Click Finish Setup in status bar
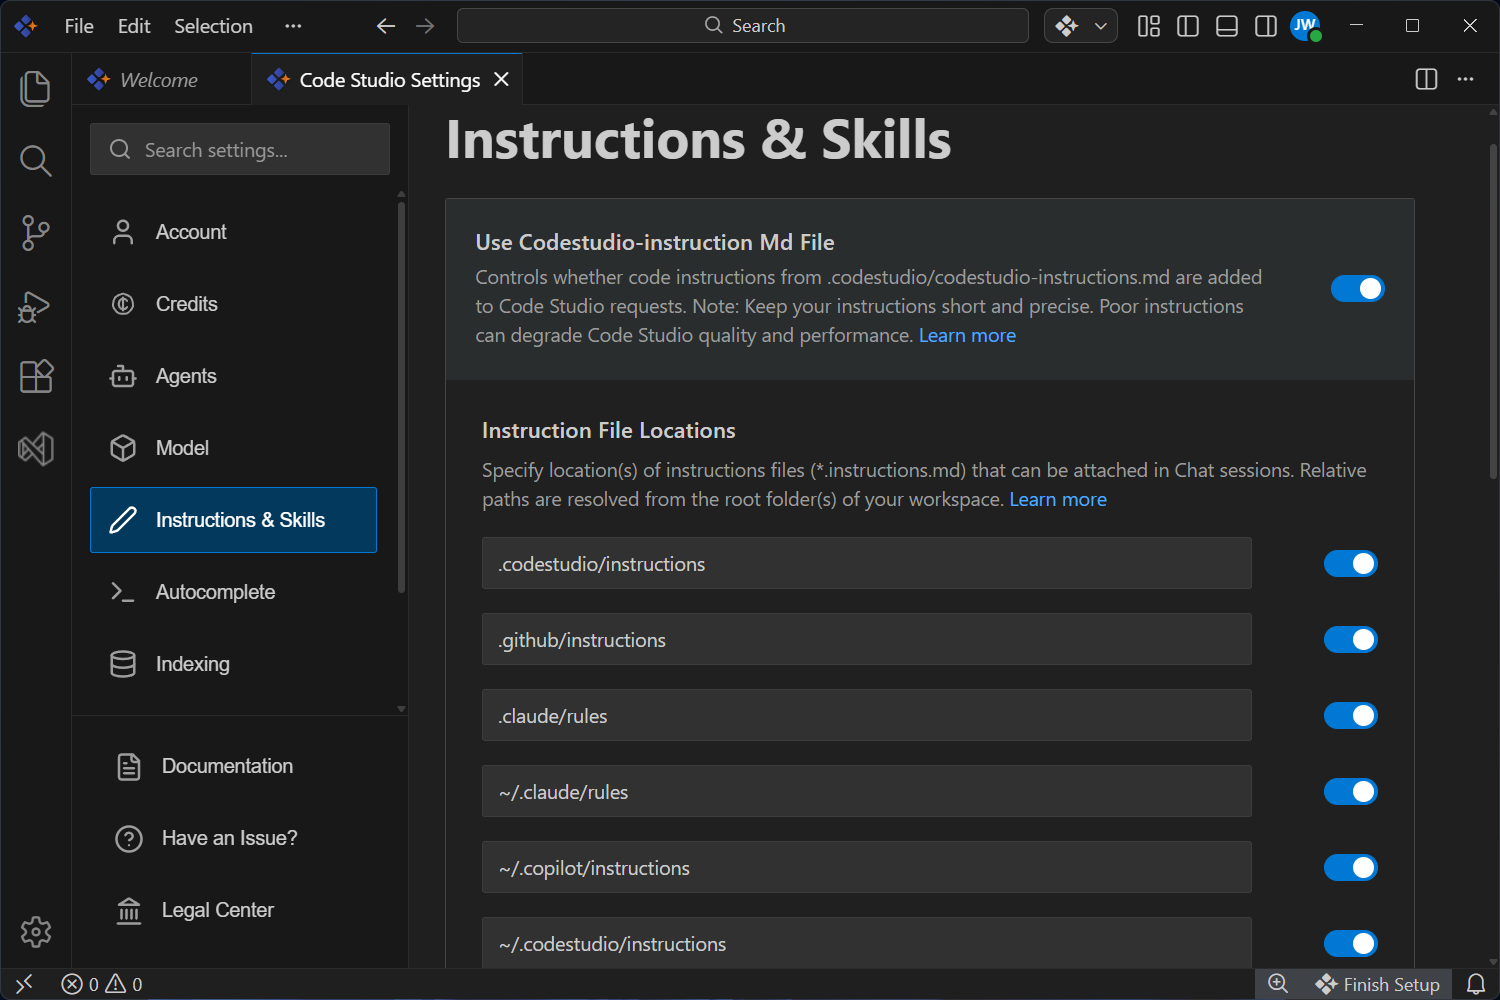 (1377, 984)
